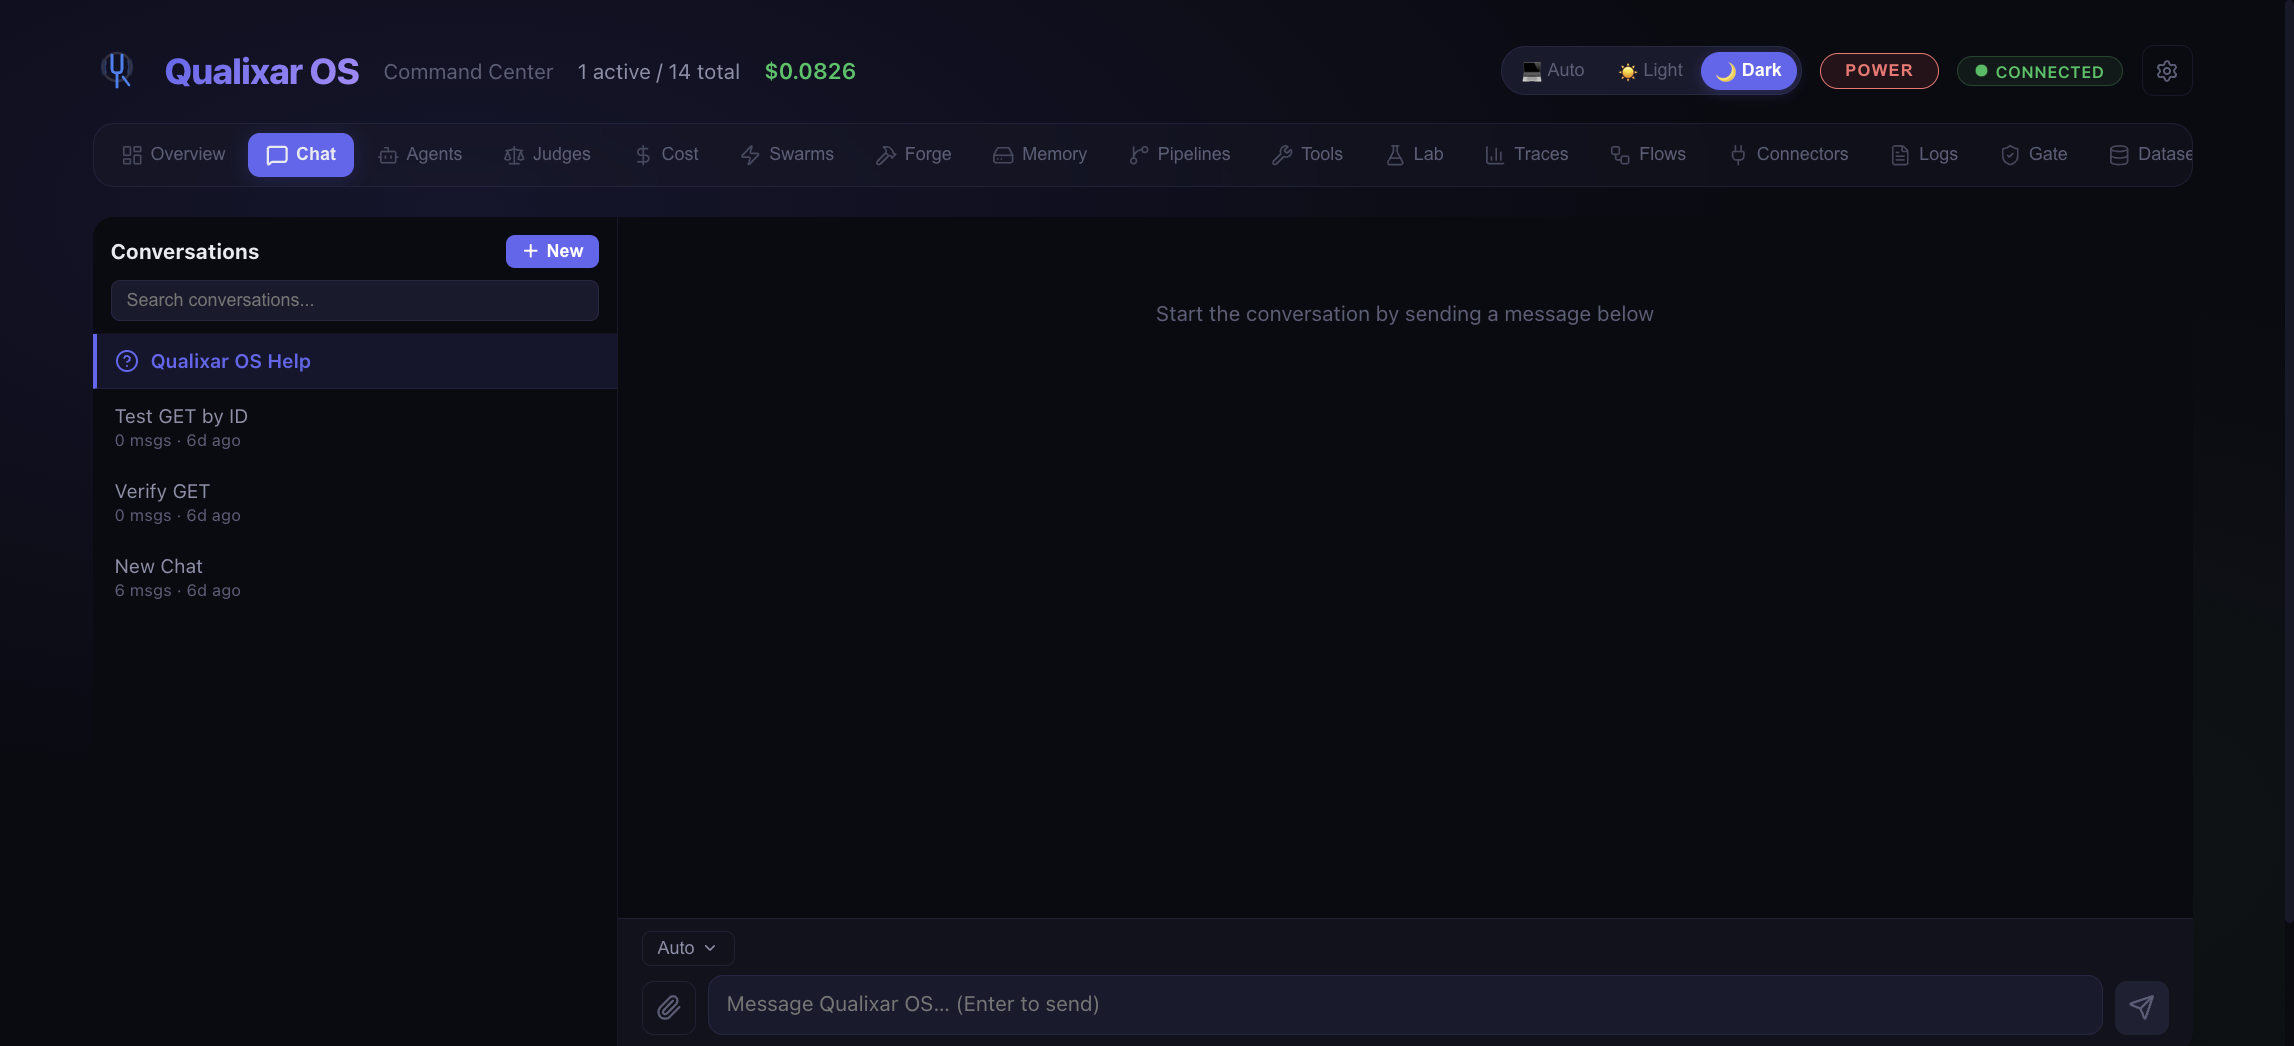Open the Qualixar OS Help conversation
2294x1046 pixels.
point(355,361)
